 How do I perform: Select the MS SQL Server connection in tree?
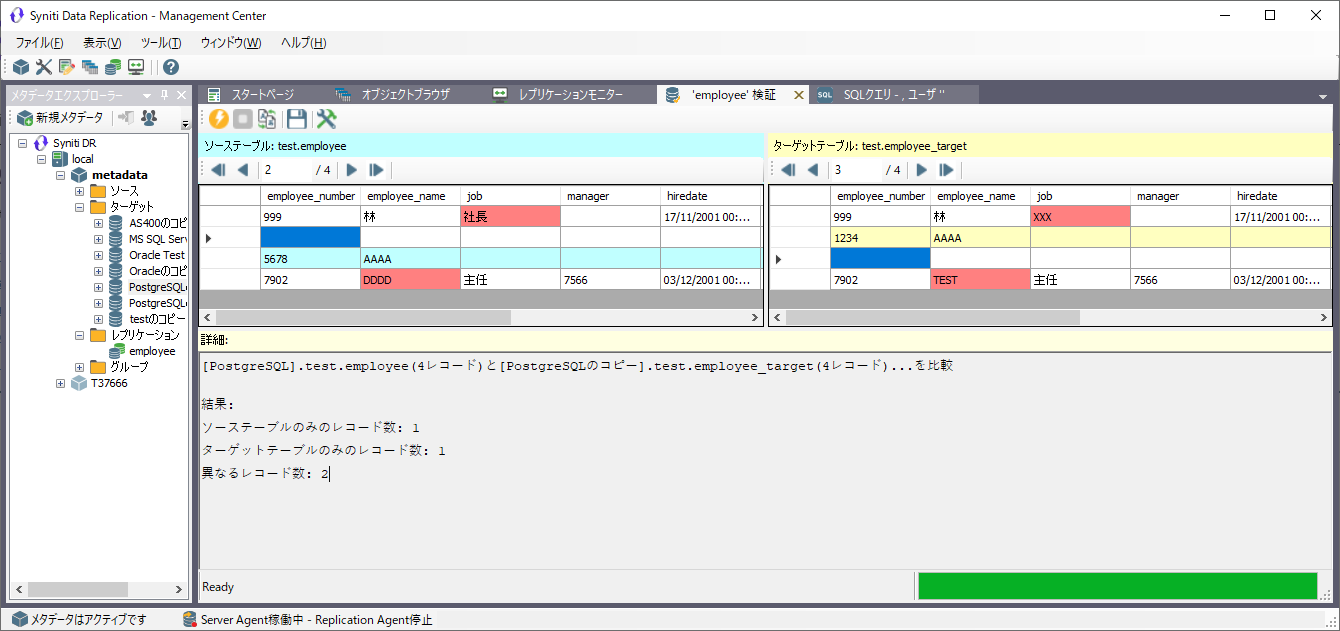tap(158, 239)
